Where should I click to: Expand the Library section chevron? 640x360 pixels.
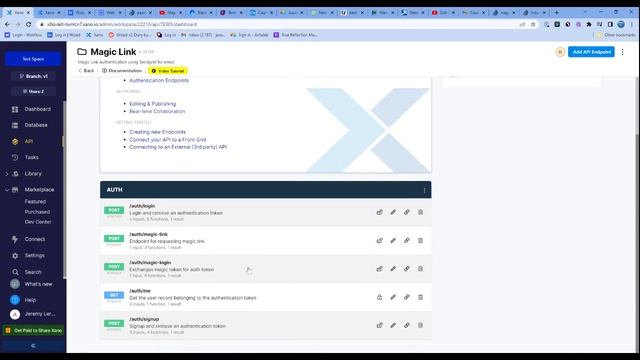tap(7, 174)
